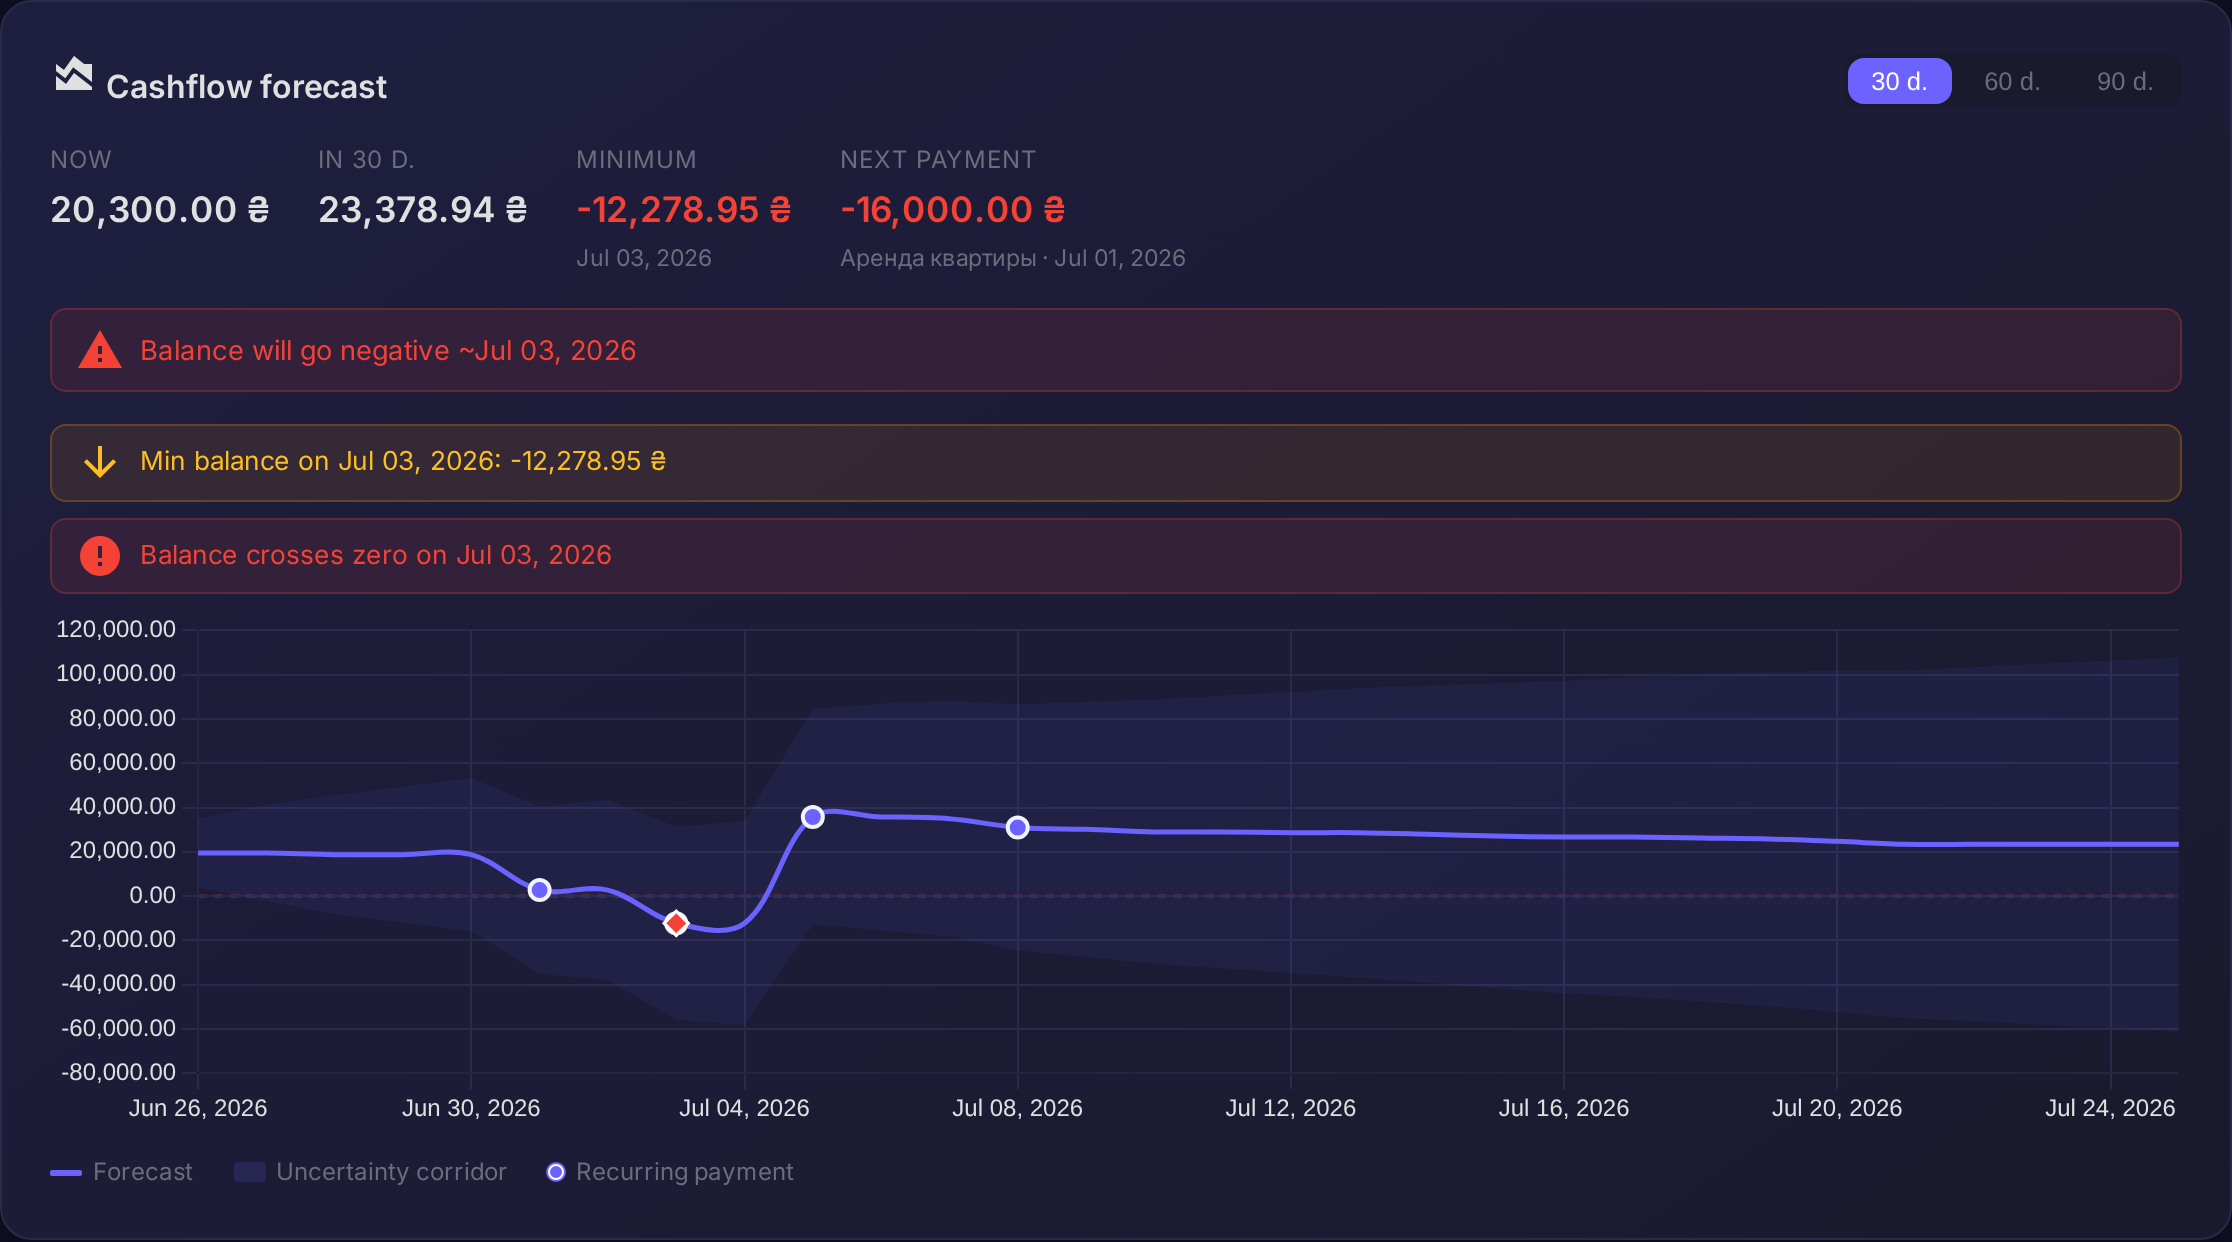
Task: Open the Balance will go negative alert
Action: [1115, 350]
